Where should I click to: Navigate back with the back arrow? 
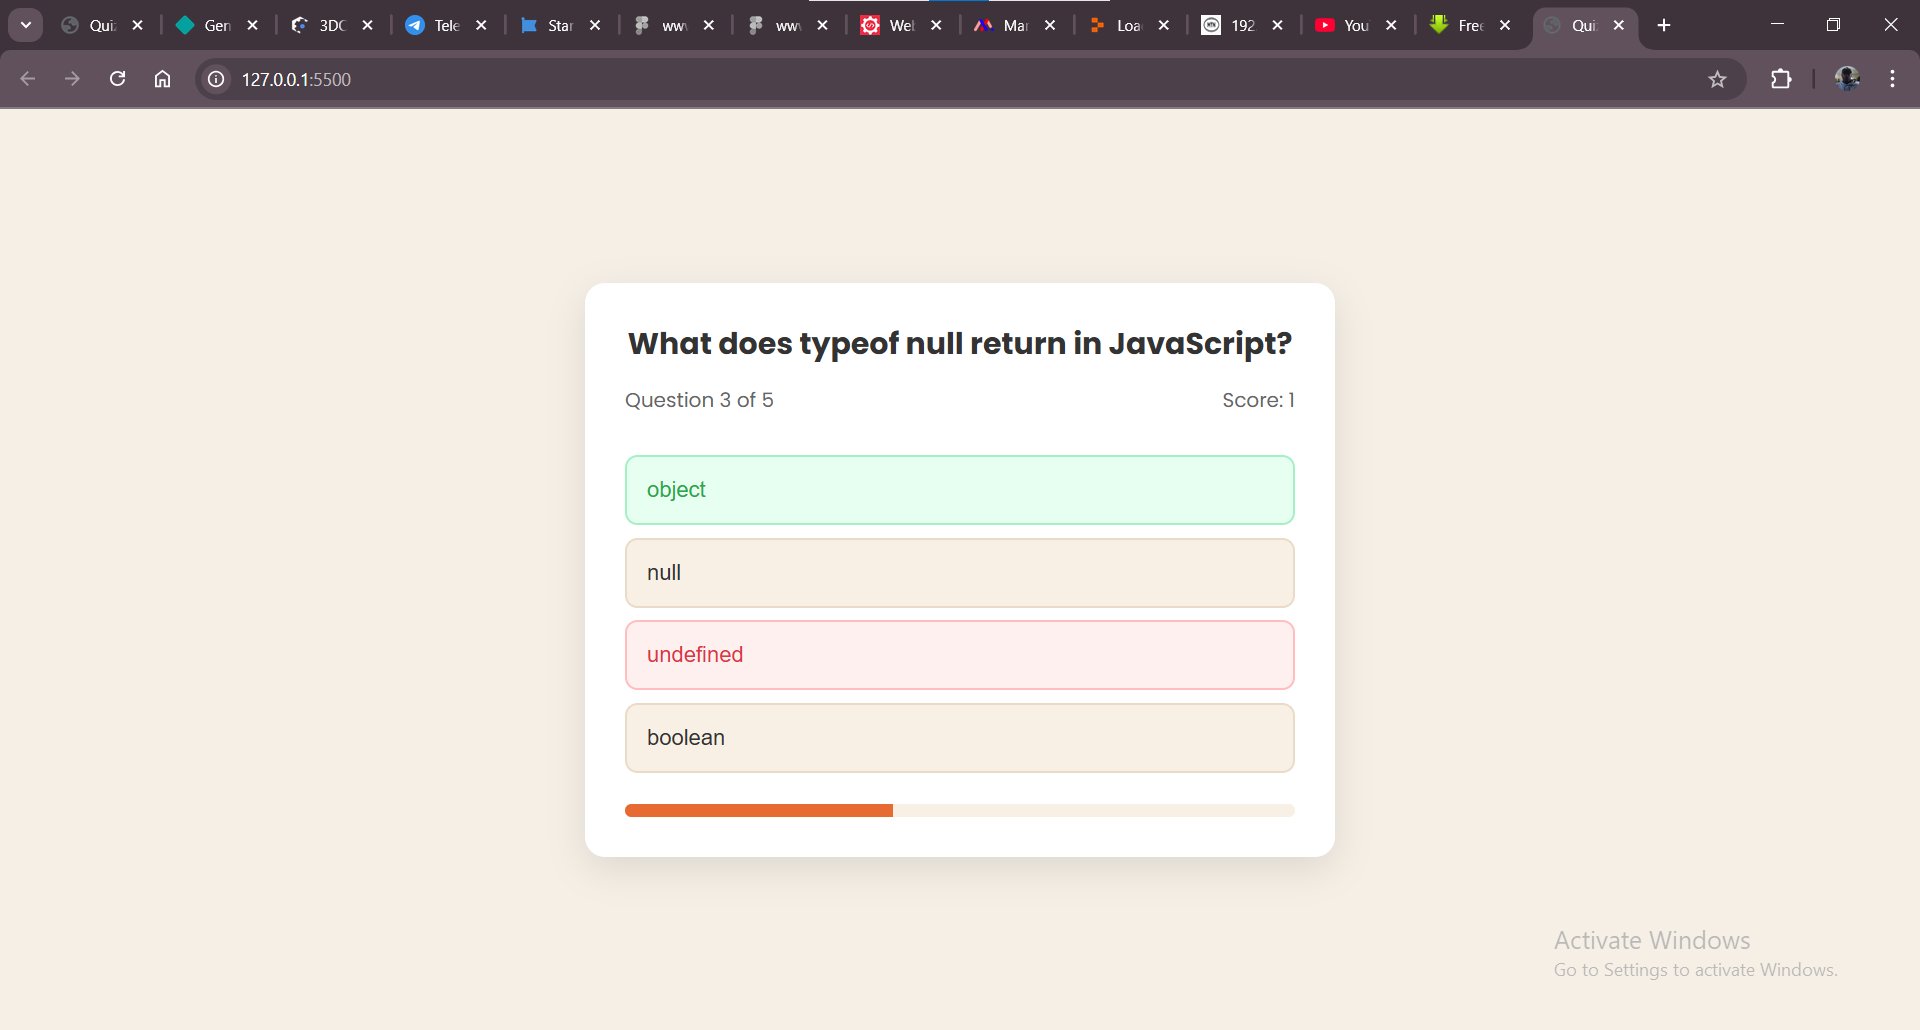tap(28, 79)
